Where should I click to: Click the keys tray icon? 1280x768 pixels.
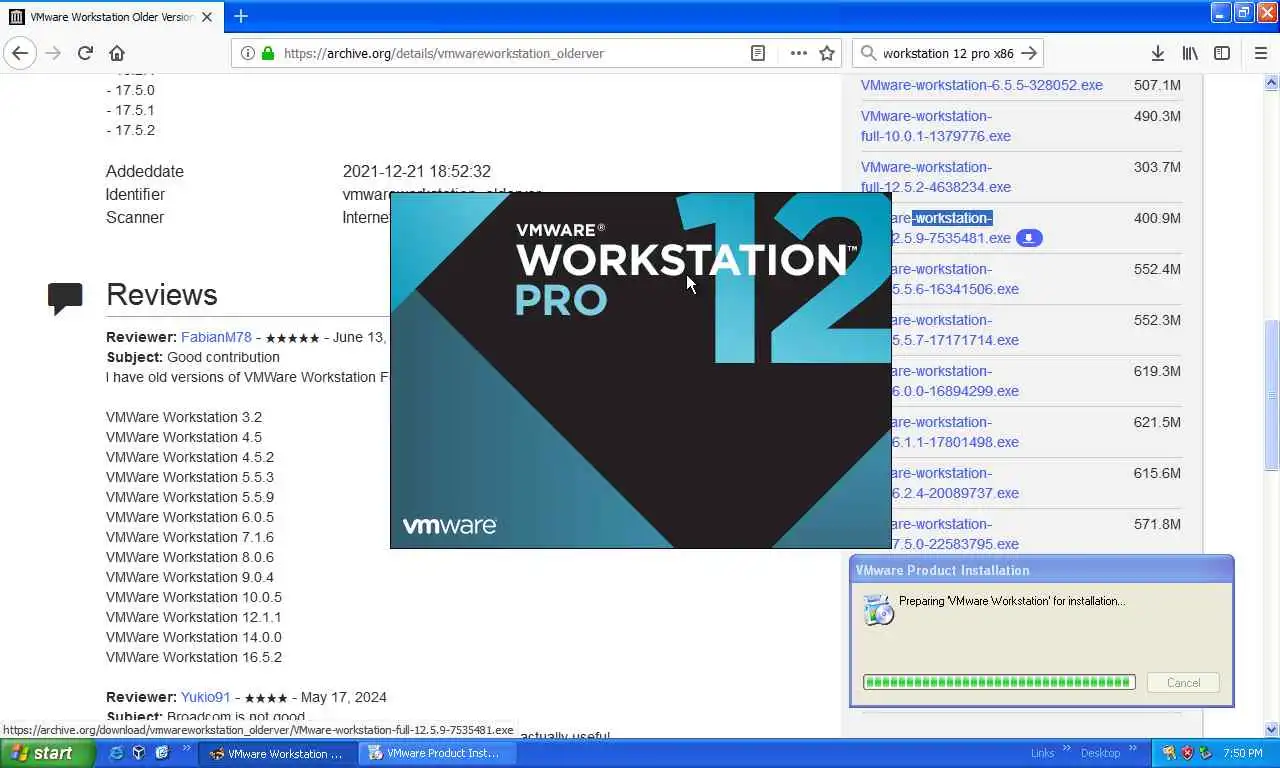[1168, 753]
